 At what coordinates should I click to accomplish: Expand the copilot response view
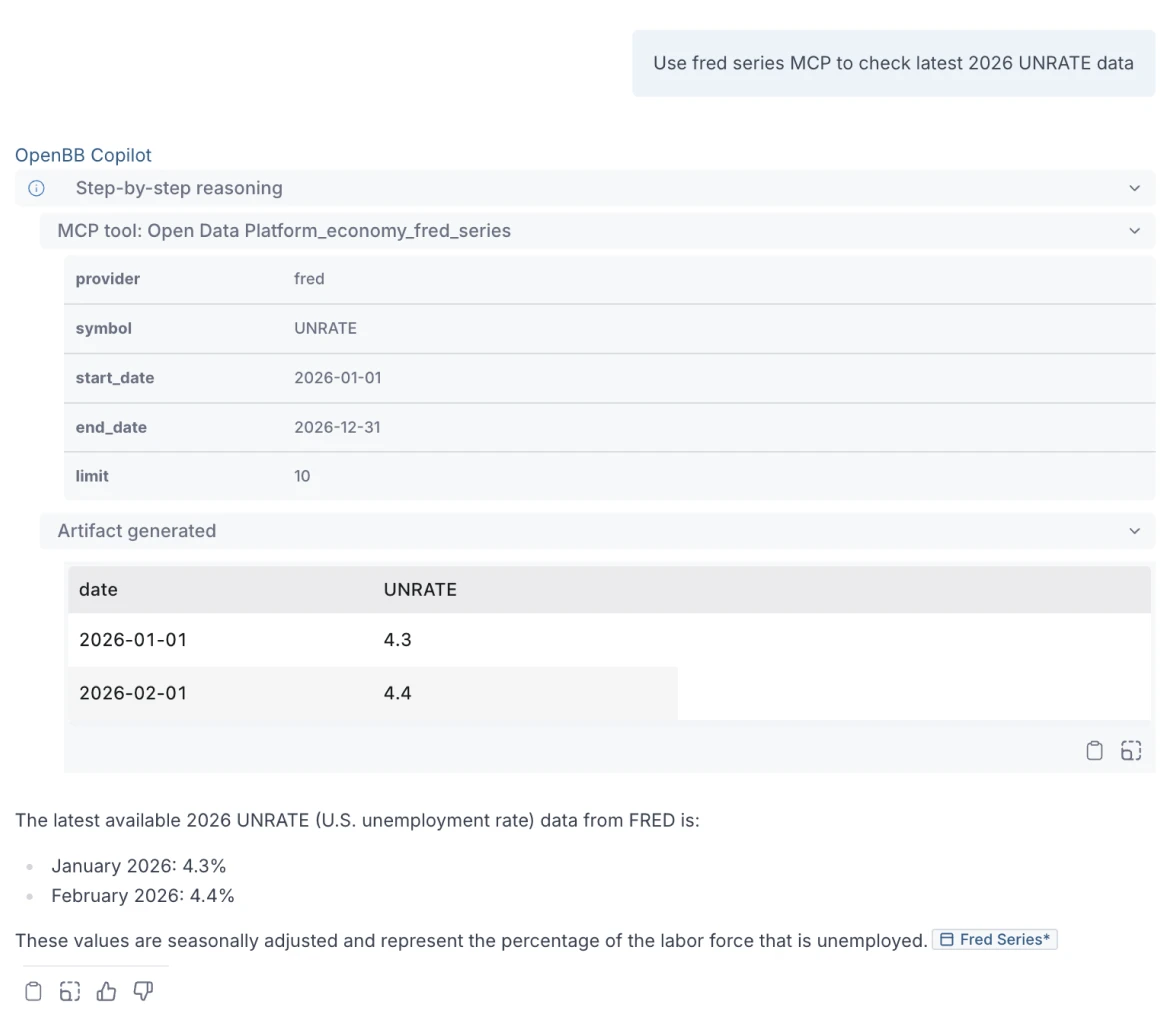click(x=69, y=991)
